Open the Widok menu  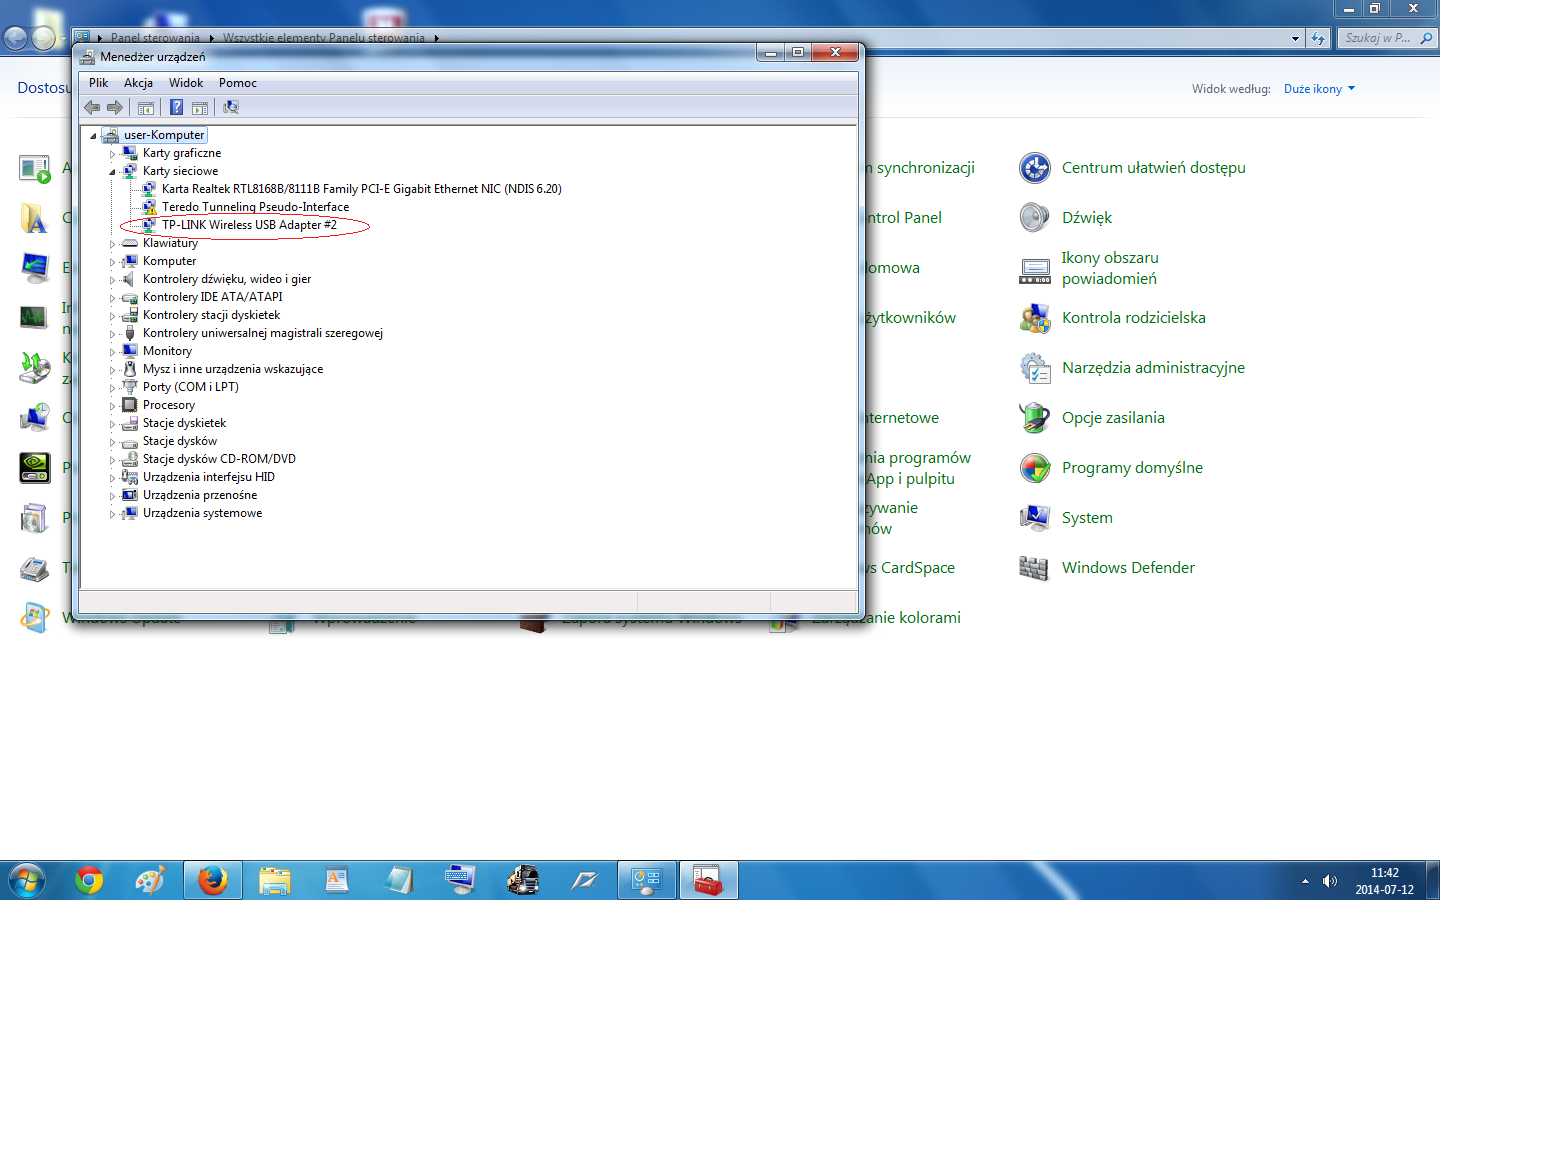186,83
